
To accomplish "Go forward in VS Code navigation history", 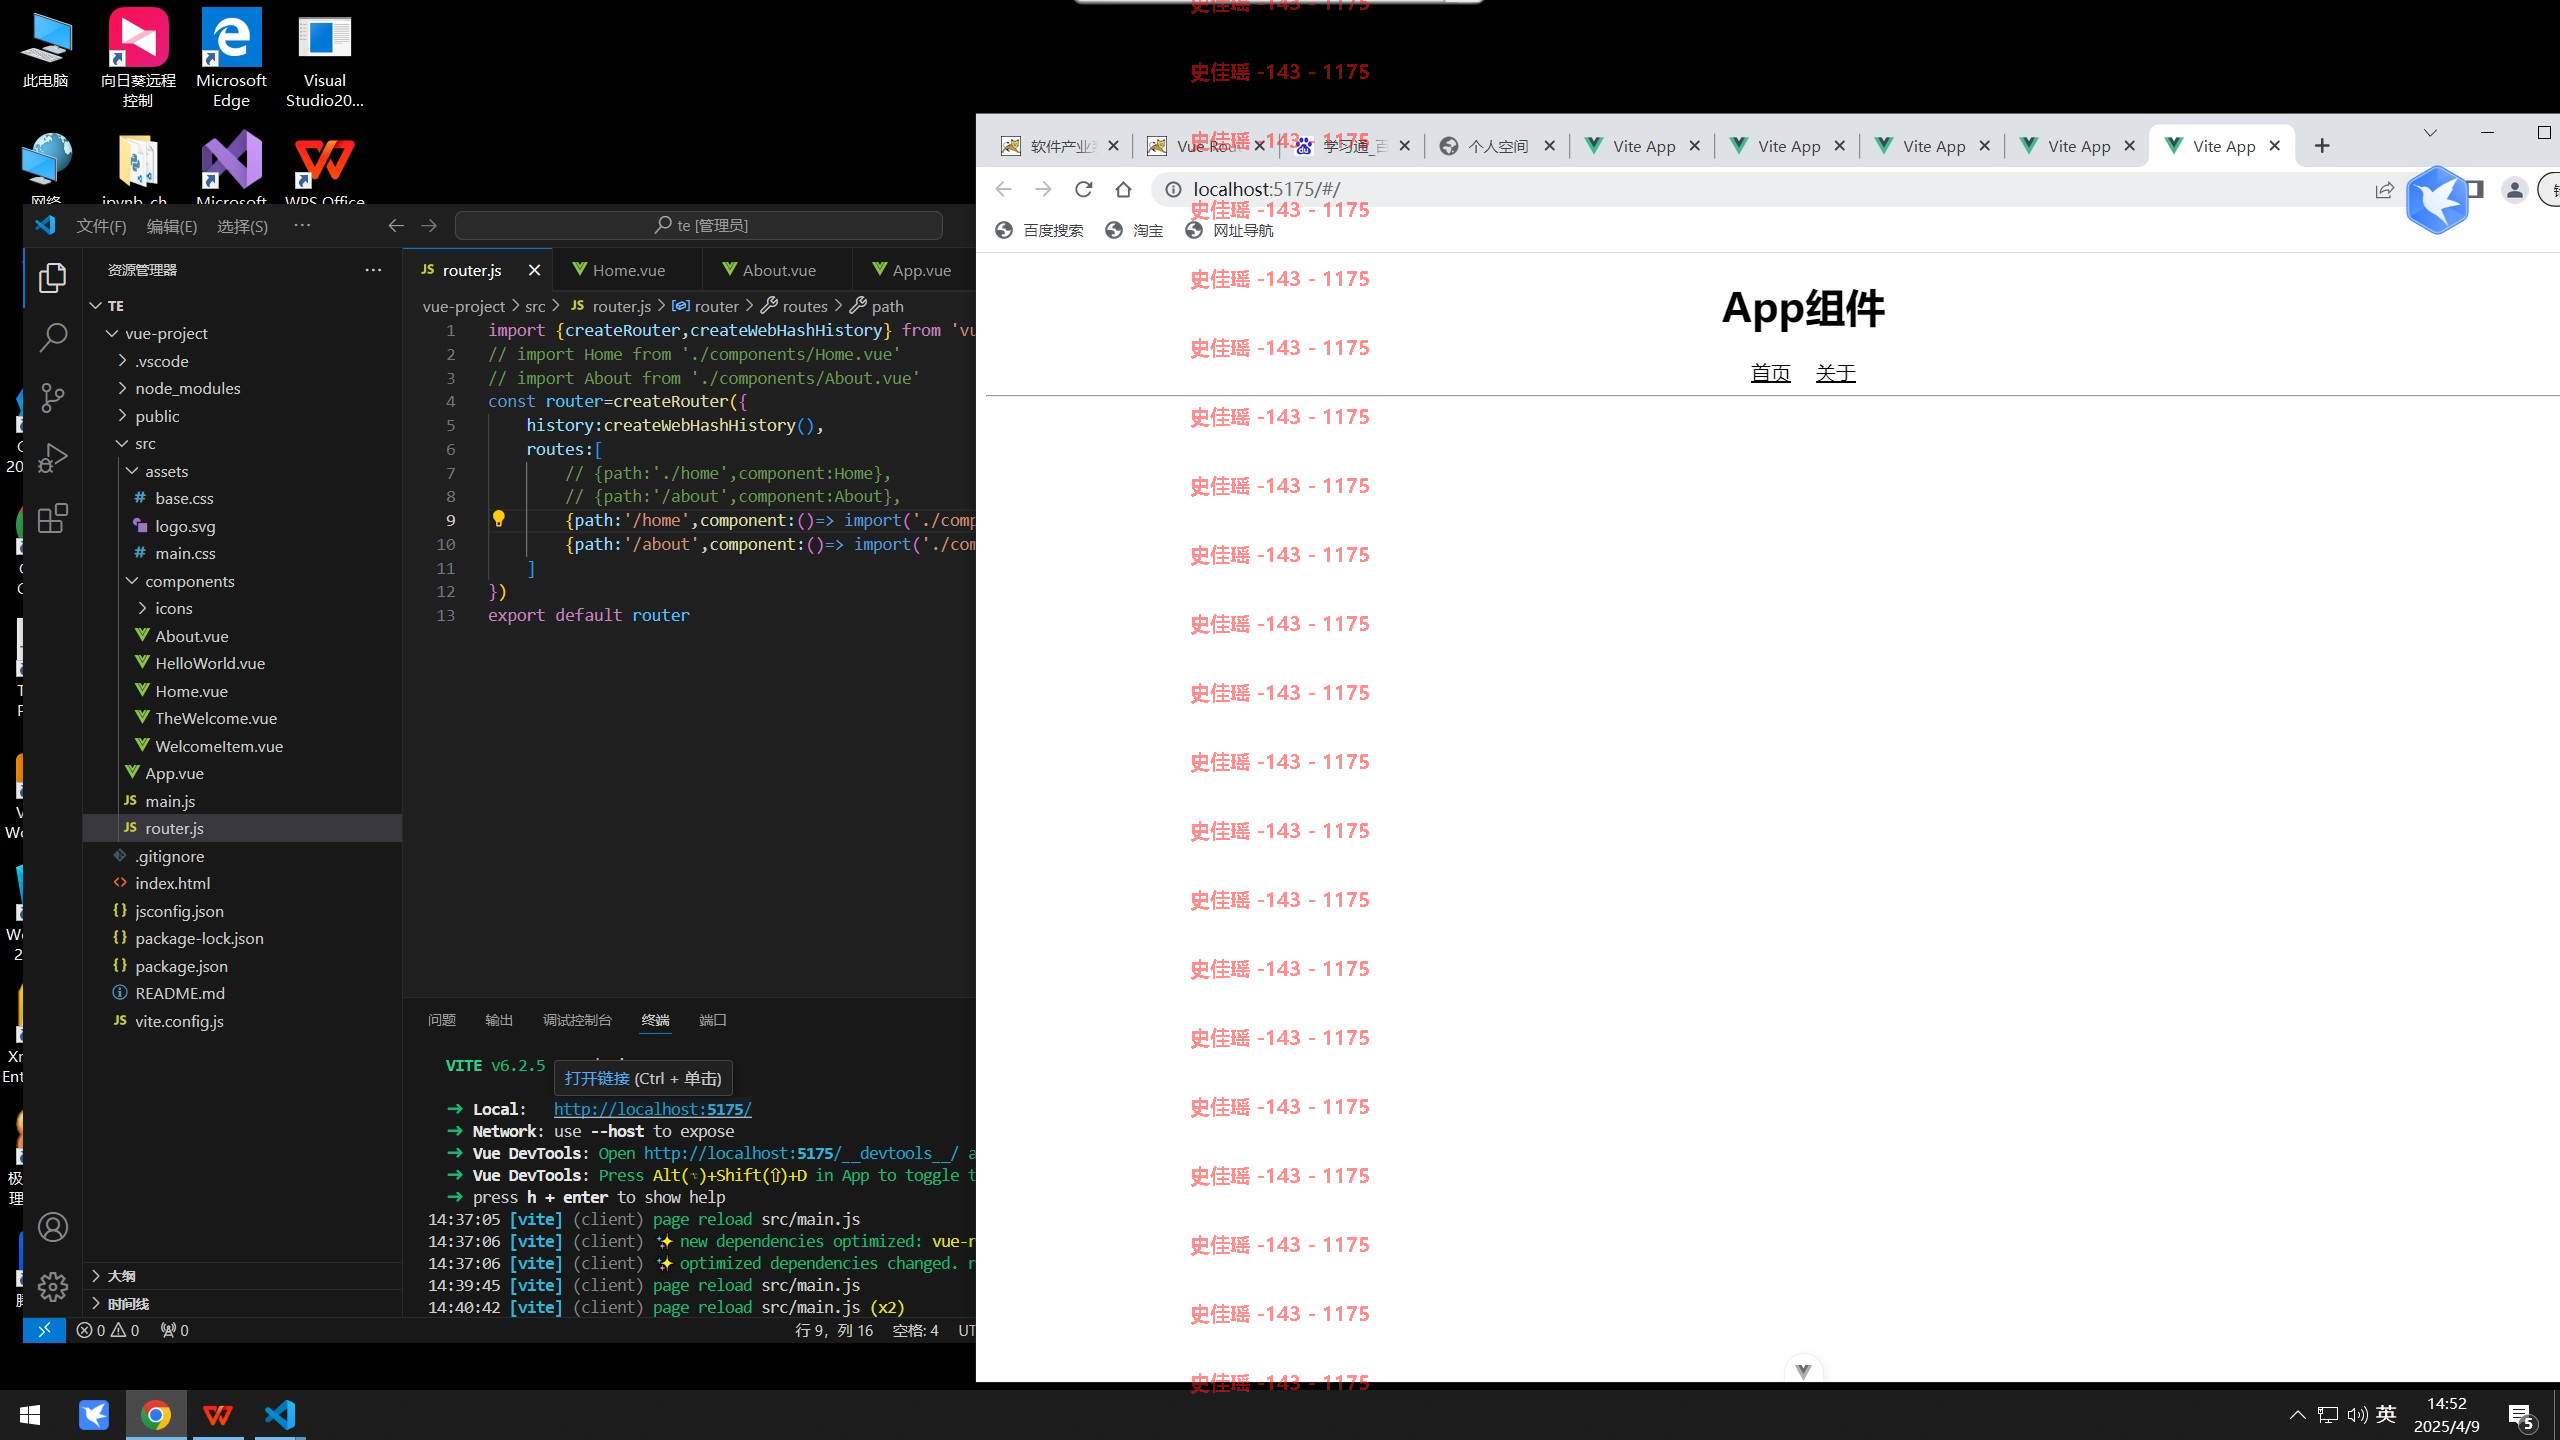I will coord(429,226).
